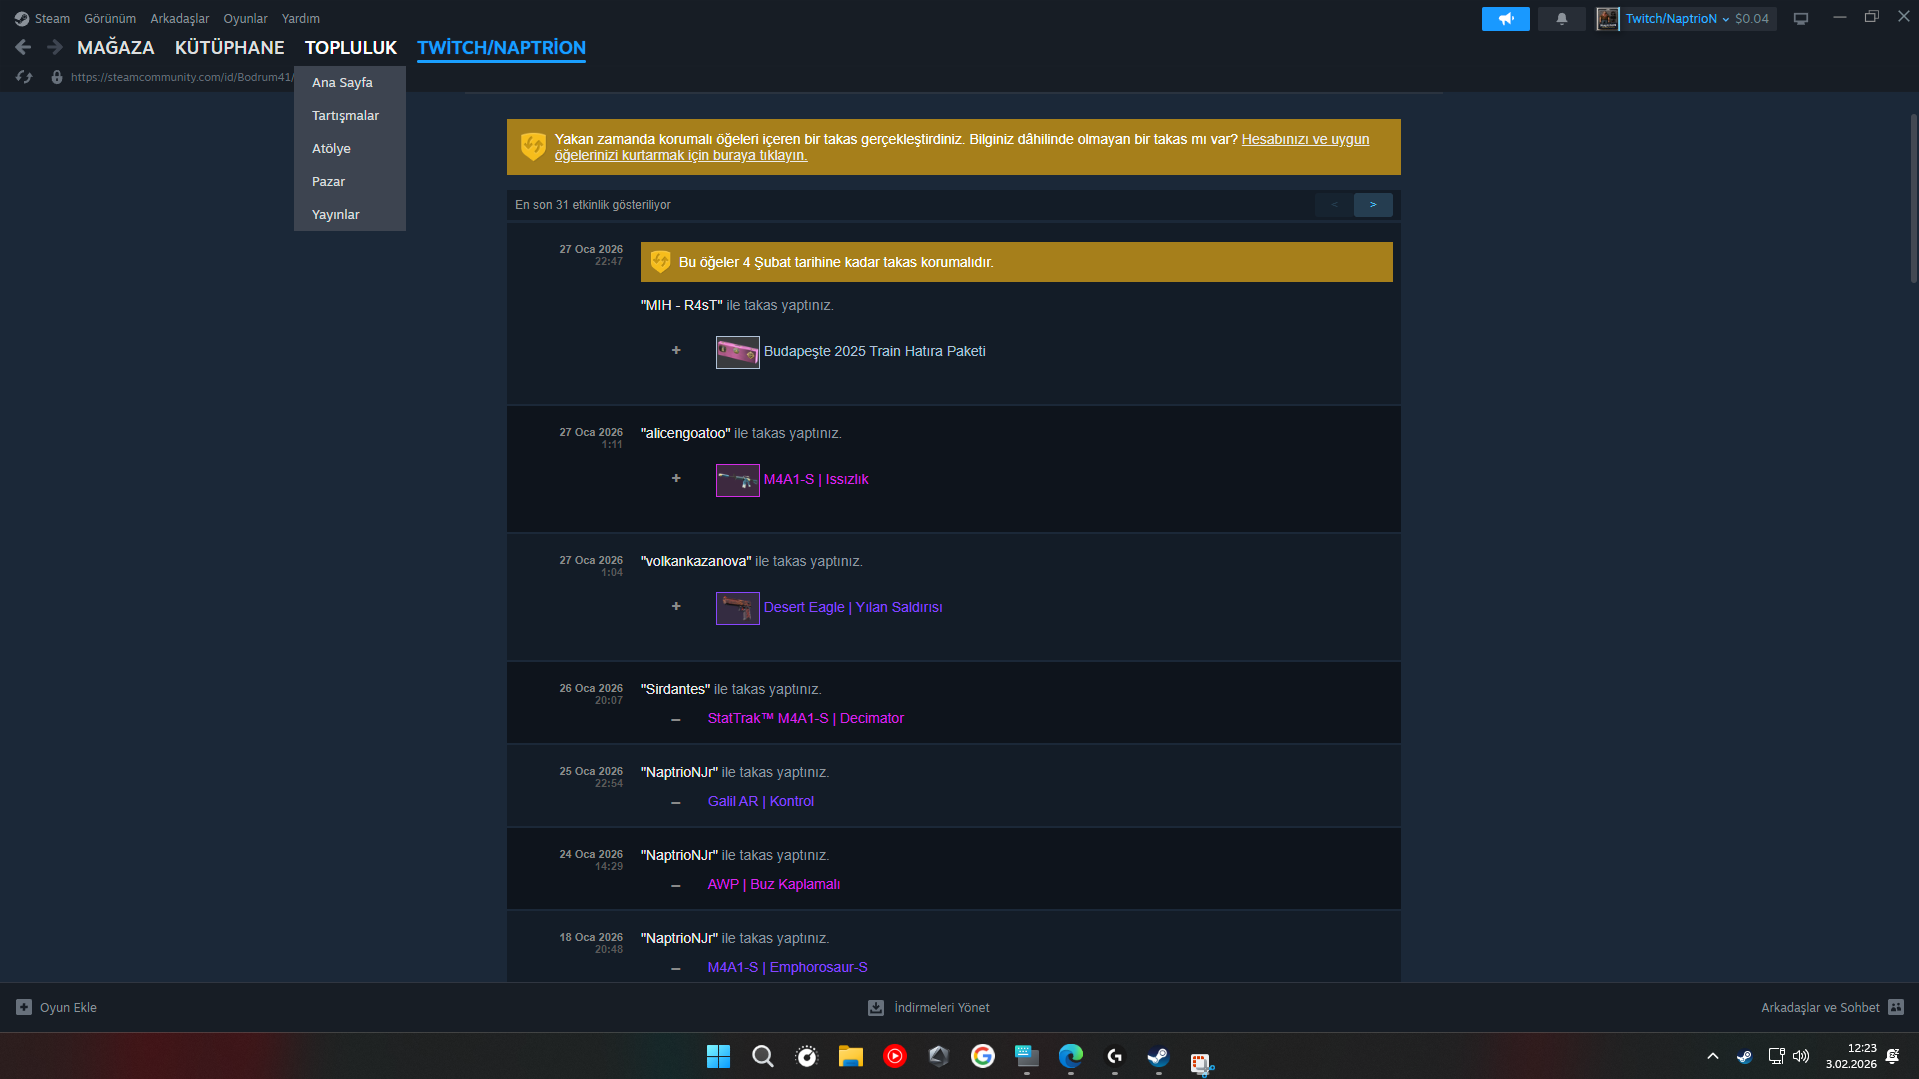1919x1079 pixels.
Task: Choose Pazar from the community dropdown
Action: (x=350, y=181)
